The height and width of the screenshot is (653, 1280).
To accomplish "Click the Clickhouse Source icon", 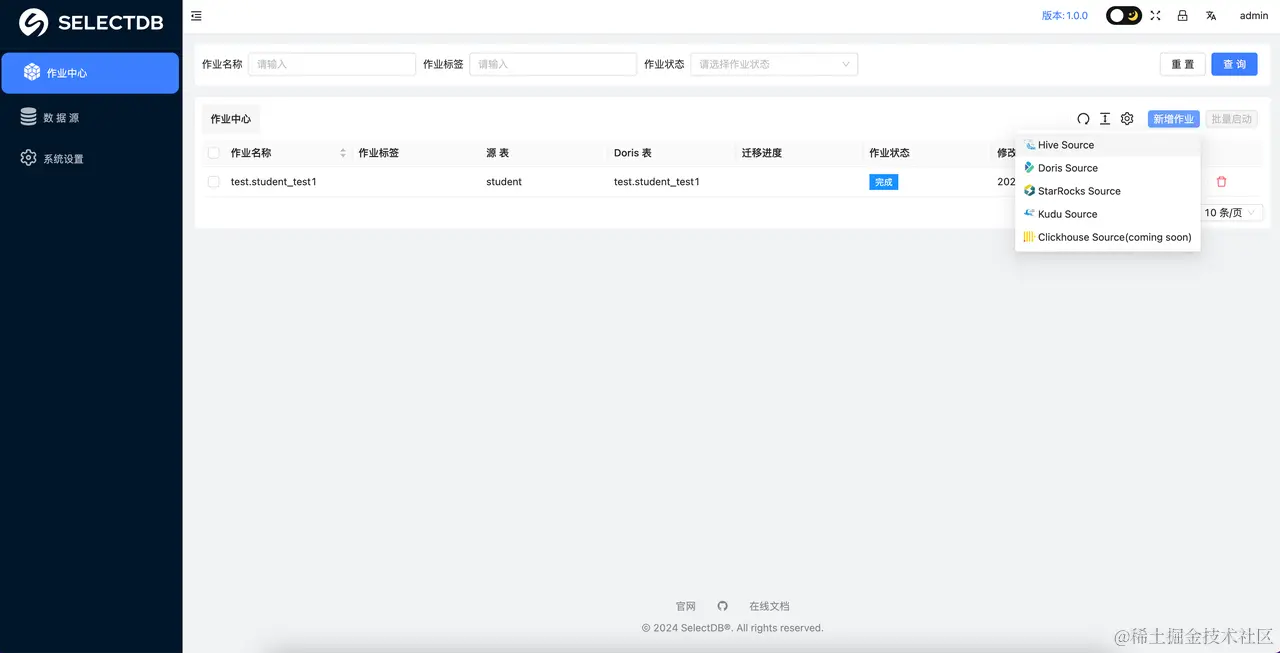I will click(x=1030, y=237).
